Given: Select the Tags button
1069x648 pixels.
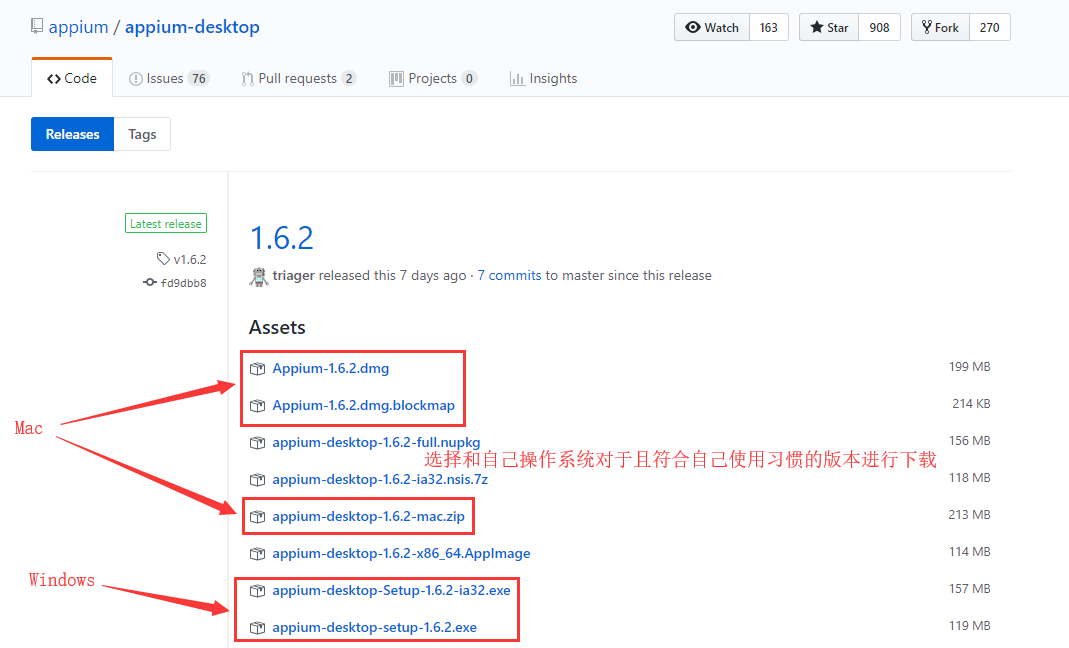Looking at the screenshot, I should click(x=142, y=134).
